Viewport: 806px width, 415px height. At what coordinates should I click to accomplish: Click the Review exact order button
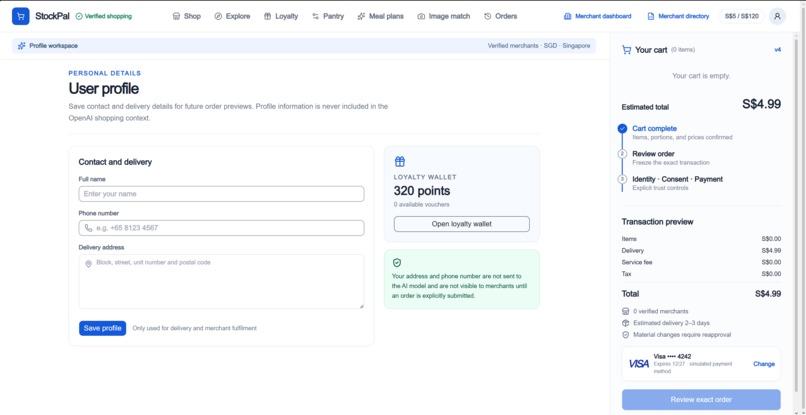pyautogui.click(x=701, y=400)
